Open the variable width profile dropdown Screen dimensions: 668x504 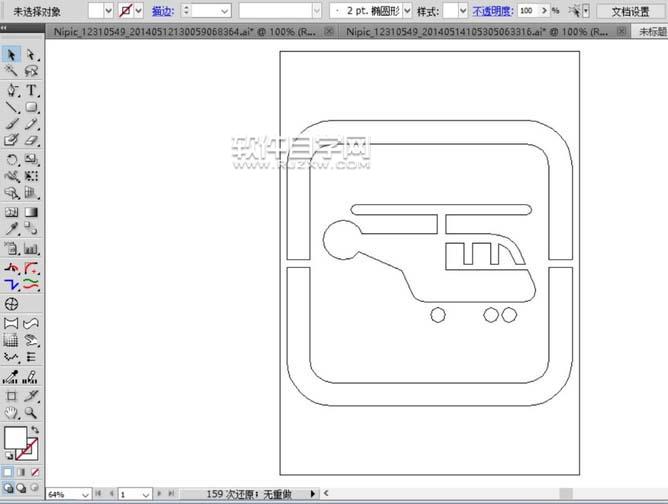317,11
